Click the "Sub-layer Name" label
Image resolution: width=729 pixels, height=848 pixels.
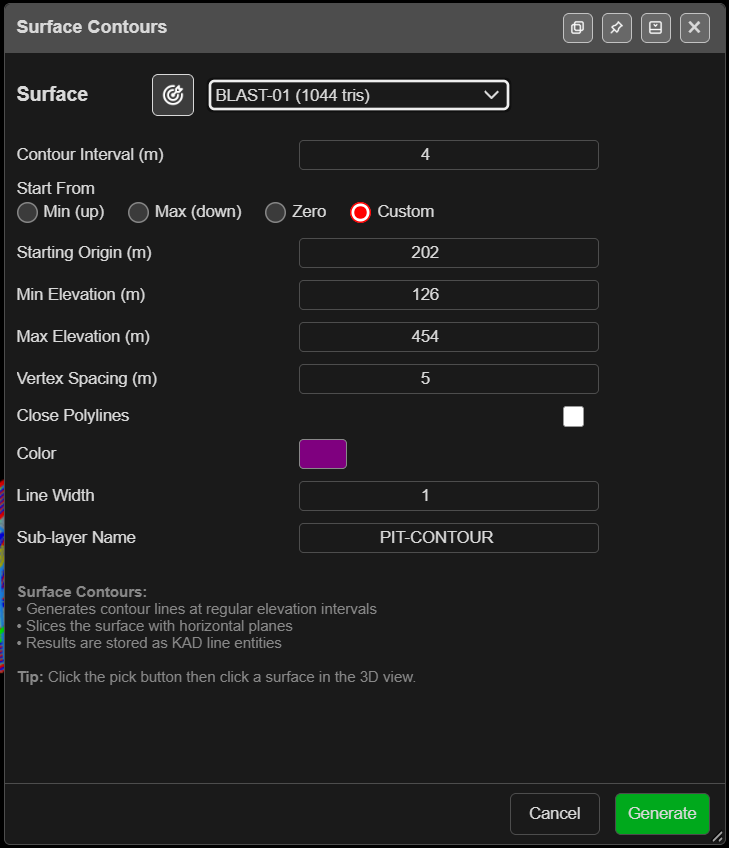76,538
